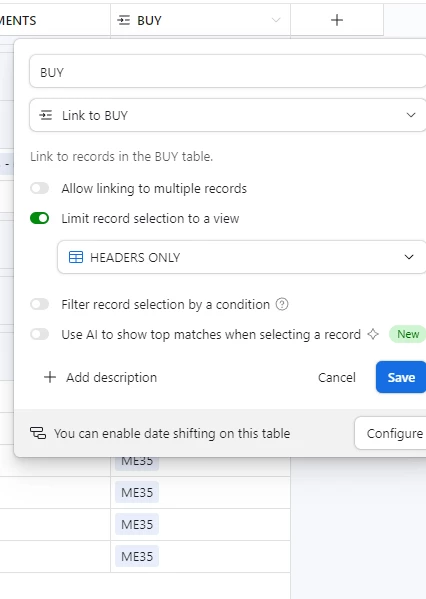Click the plus icon to add a new field
The width and height of the screenshot is (426, 599).
tap(337, 20)
